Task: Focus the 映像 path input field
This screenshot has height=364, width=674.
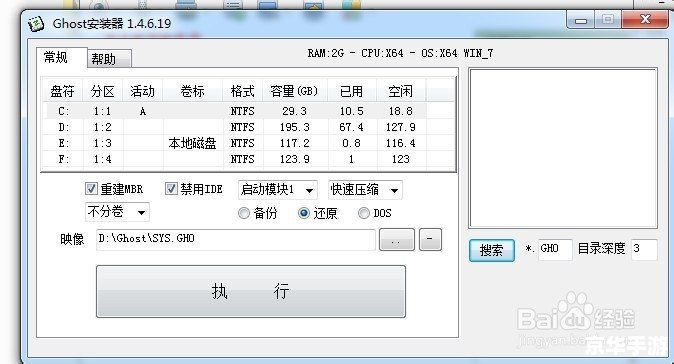Action: pyautogui.click(x=236, y=239)
